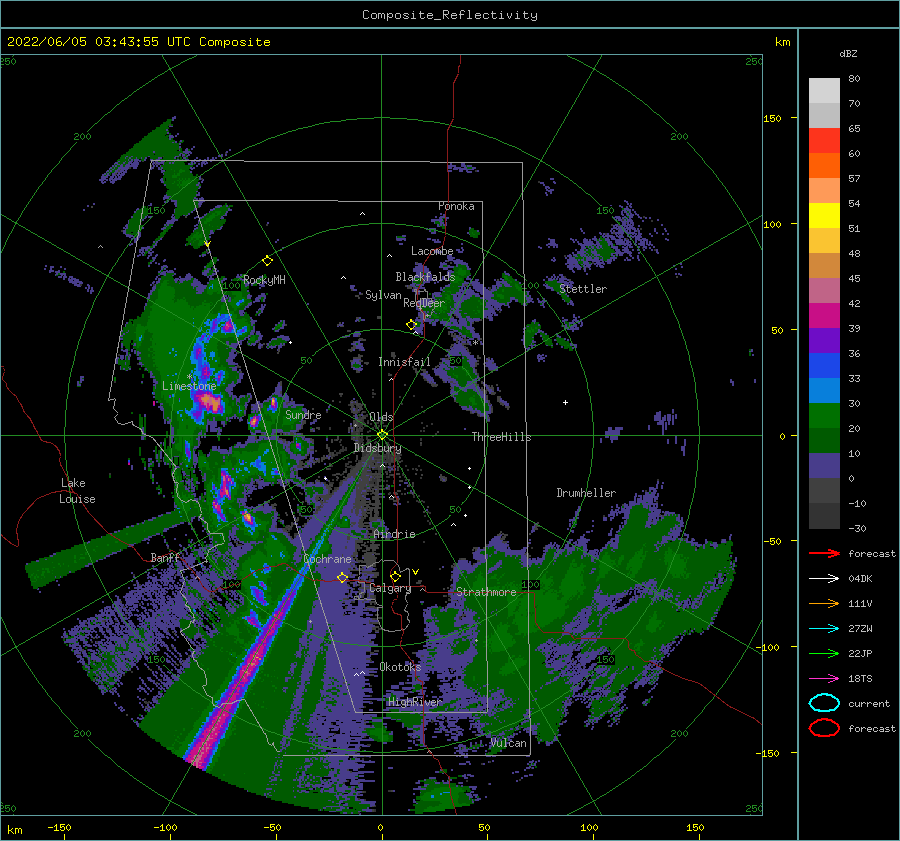Click the Didsbury label
900x841 pixels.
pyautogui.click(x=378, y=448)
